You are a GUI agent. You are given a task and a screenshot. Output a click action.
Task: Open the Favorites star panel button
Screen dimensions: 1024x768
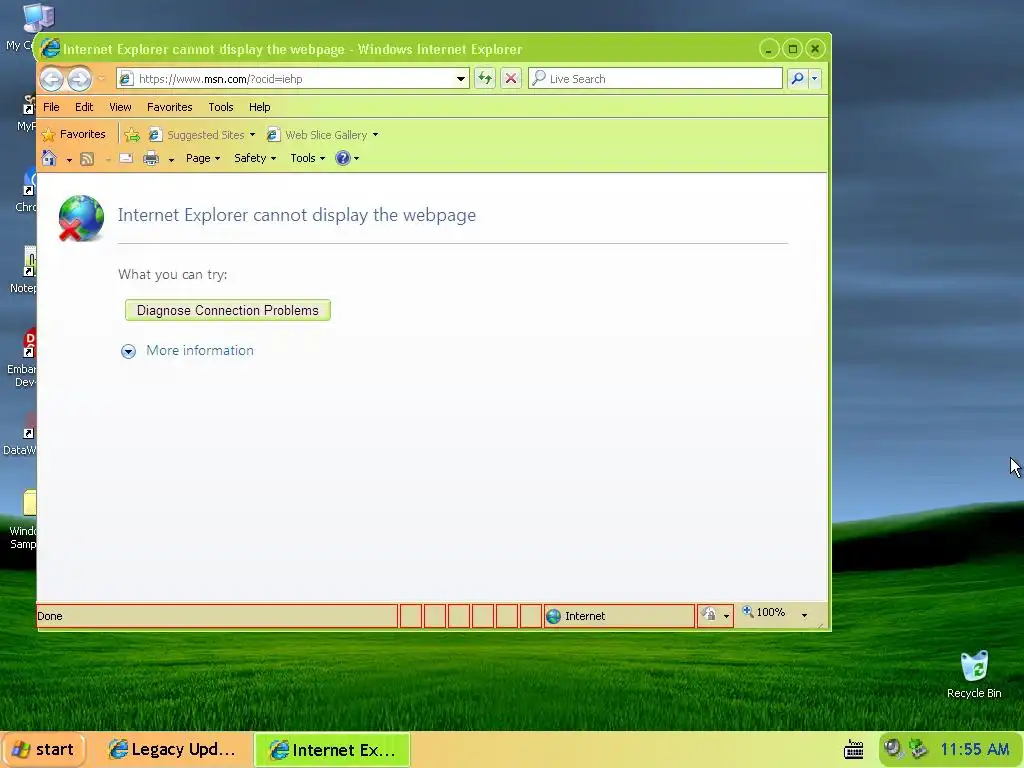73,135
